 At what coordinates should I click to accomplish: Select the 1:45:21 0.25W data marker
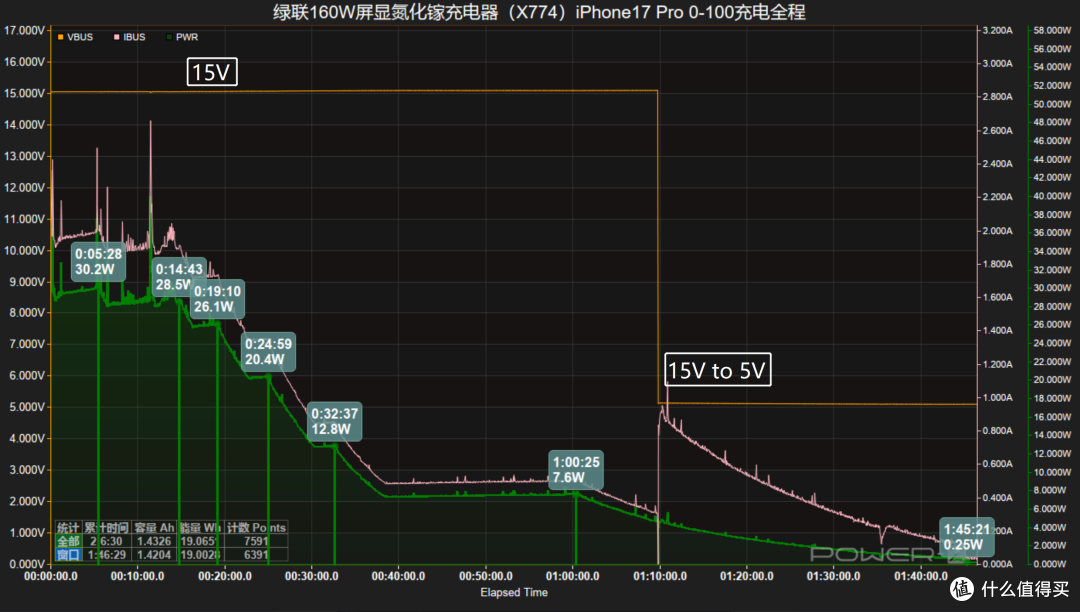(x=966, y=537)
